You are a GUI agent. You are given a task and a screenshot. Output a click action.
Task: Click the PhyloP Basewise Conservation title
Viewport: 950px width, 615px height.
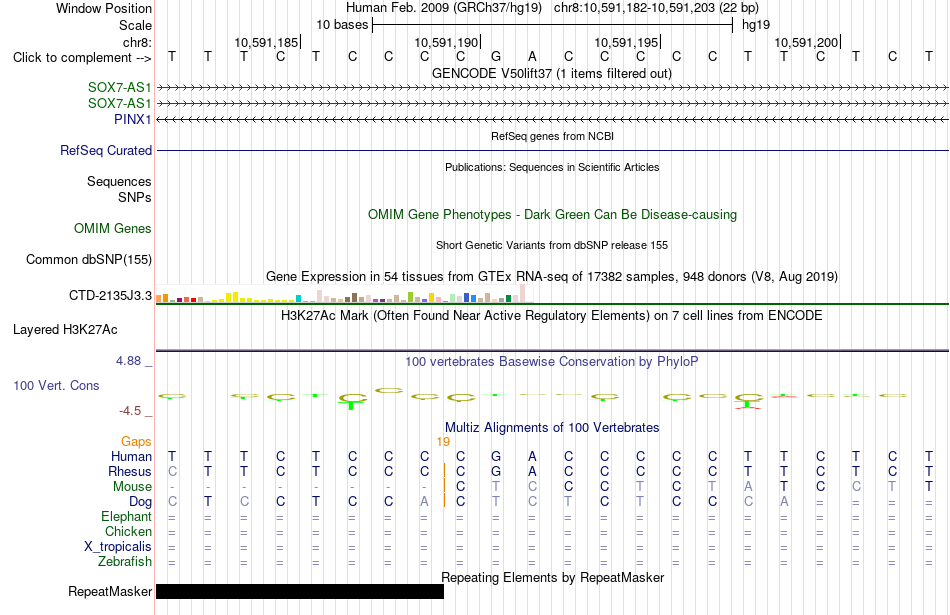(x=552, y=362)
